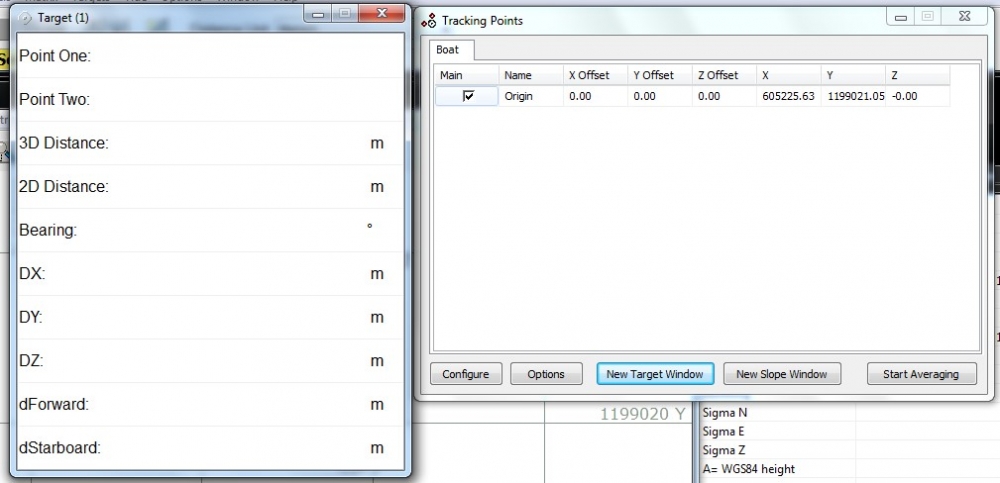1000x483 pixels.
Task: Select the X value 605225.63 cell
Action: click(x=789, y=96)
